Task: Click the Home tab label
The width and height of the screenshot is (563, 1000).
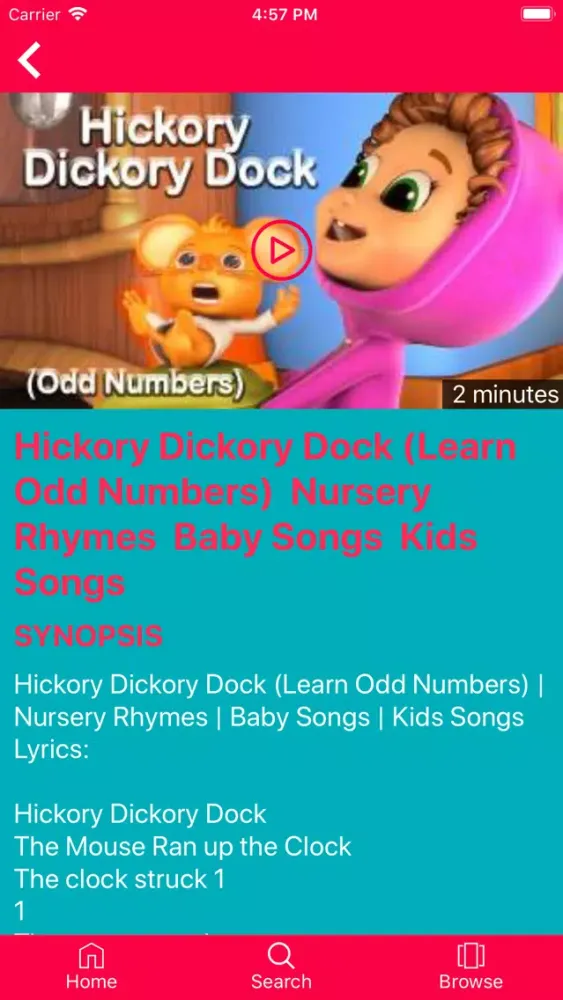Action: coord(91,982)
